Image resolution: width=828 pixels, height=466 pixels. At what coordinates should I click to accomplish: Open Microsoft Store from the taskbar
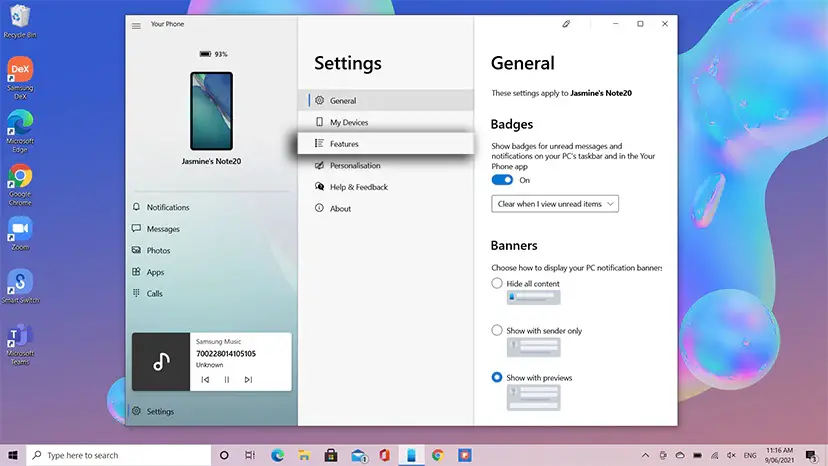point(331,455)
